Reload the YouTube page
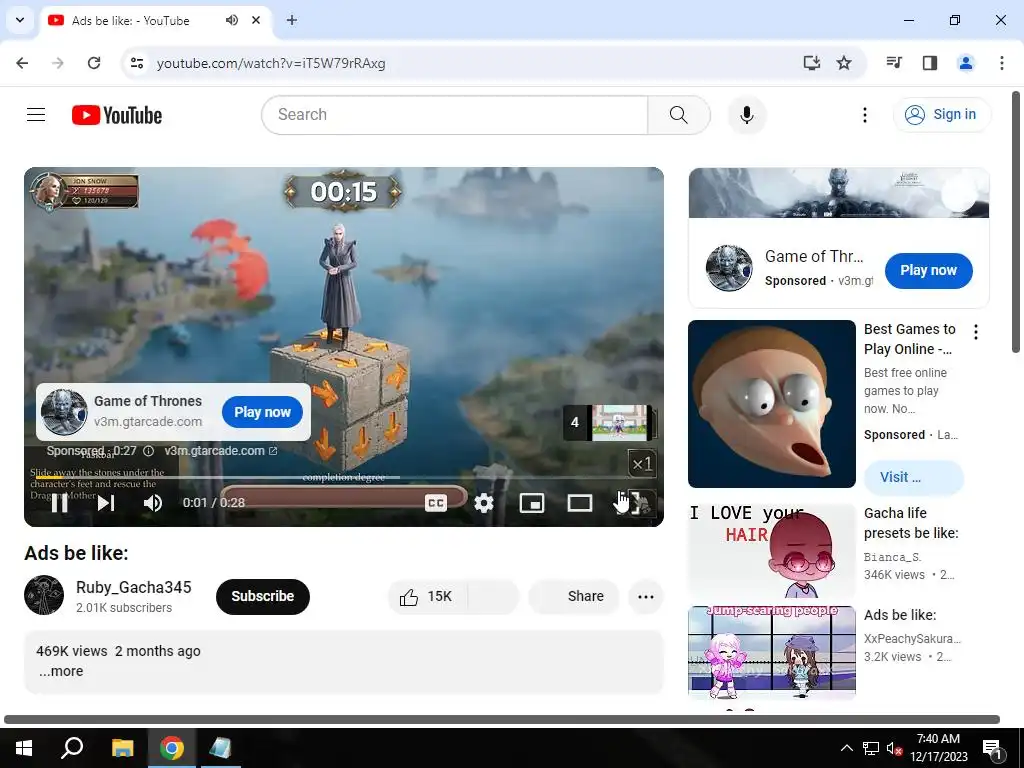This screenshot has height=768, width=1024. point(94,63)
